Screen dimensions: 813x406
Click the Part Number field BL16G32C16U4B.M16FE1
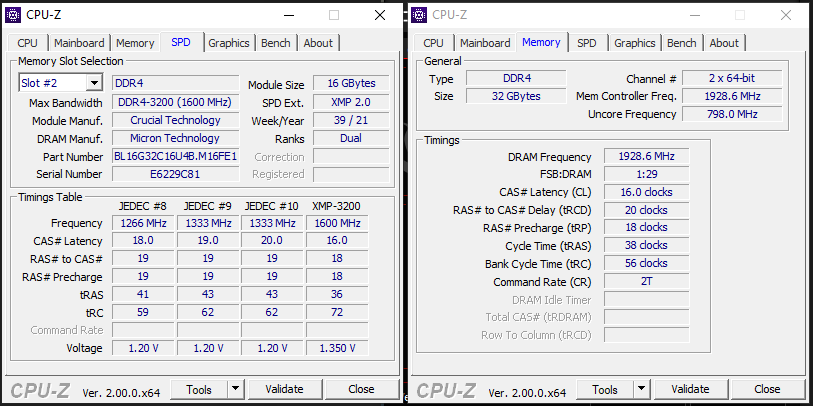point(176,156)
